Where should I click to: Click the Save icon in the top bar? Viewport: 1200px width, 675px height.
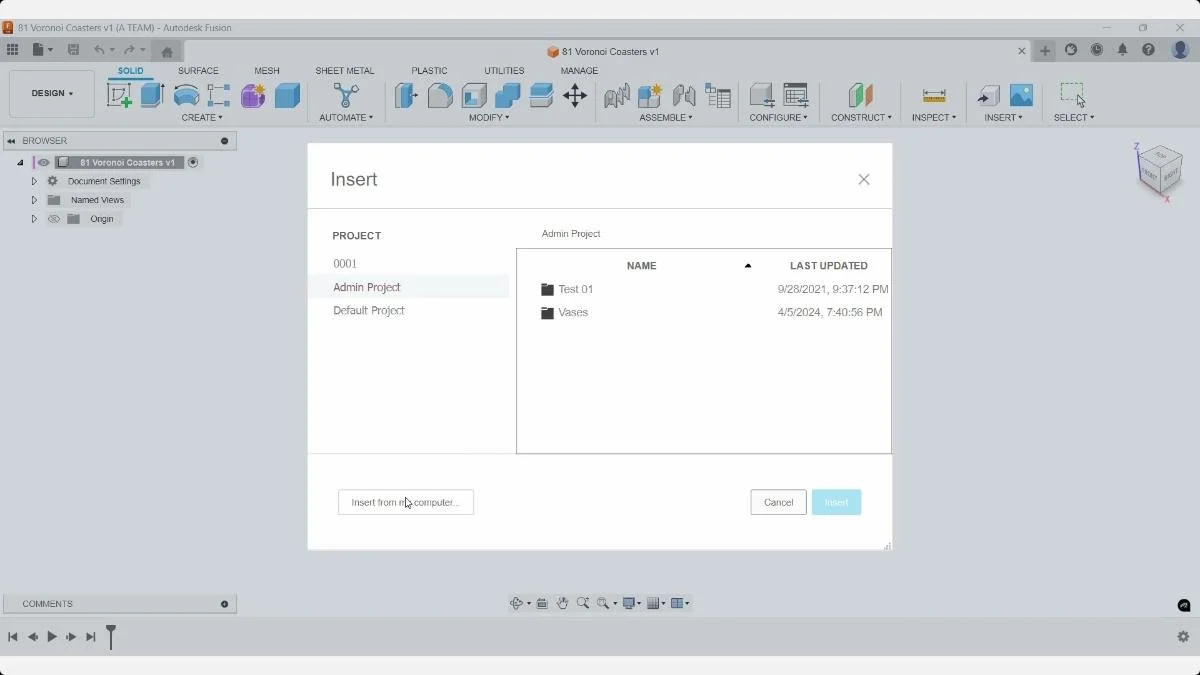(x=73, y=50)
